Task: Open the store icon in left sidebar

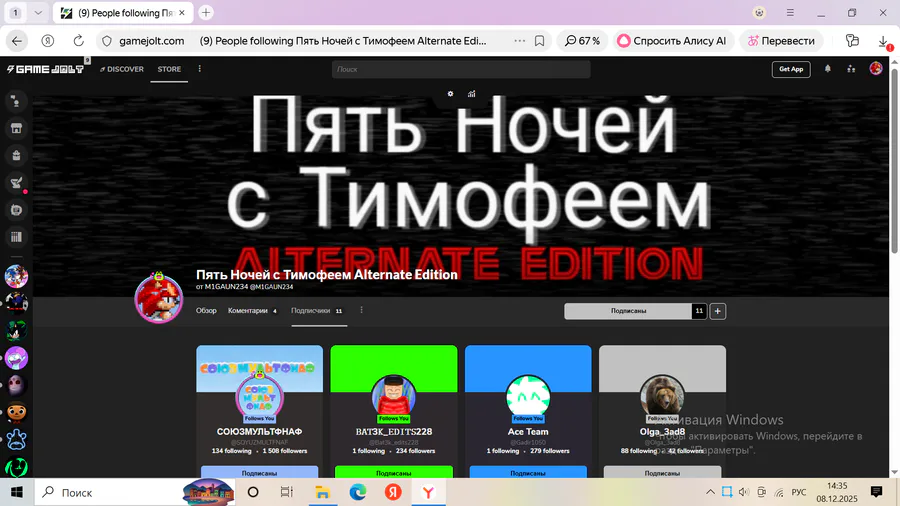Action: tap(16, 129)
